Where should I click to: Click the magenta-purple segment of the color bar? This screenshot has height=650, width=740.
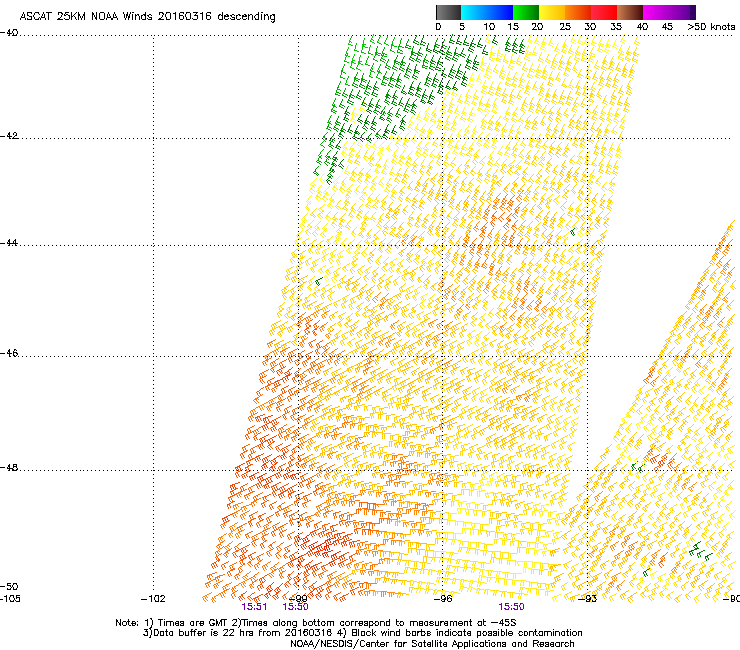(x=669, y=13)
